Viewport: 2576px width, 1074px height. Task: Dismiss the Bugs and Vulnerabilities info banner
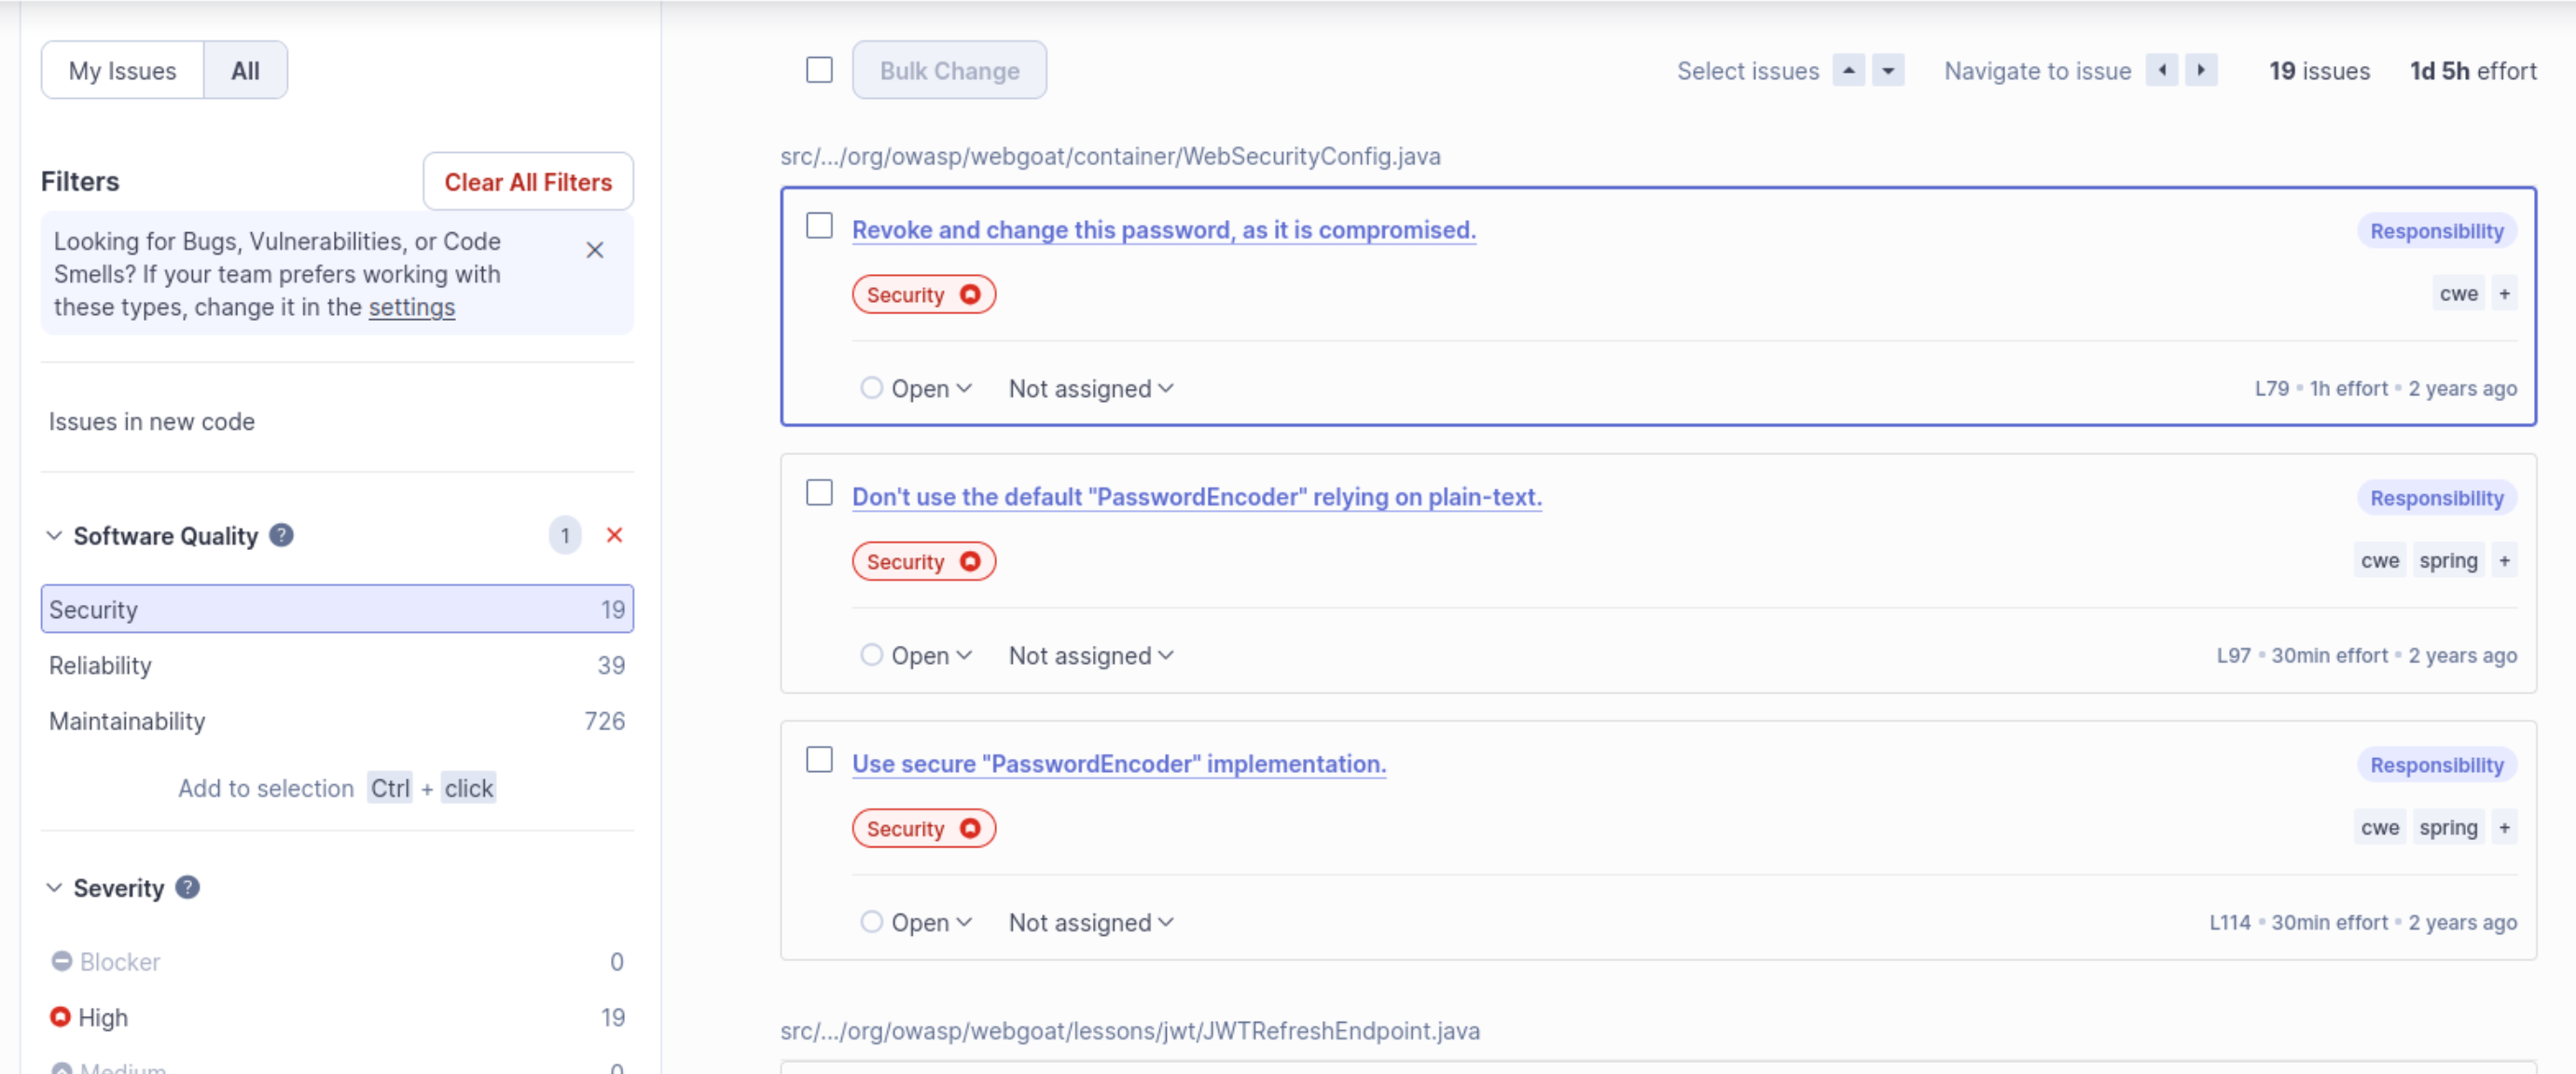tap(595, 250)
